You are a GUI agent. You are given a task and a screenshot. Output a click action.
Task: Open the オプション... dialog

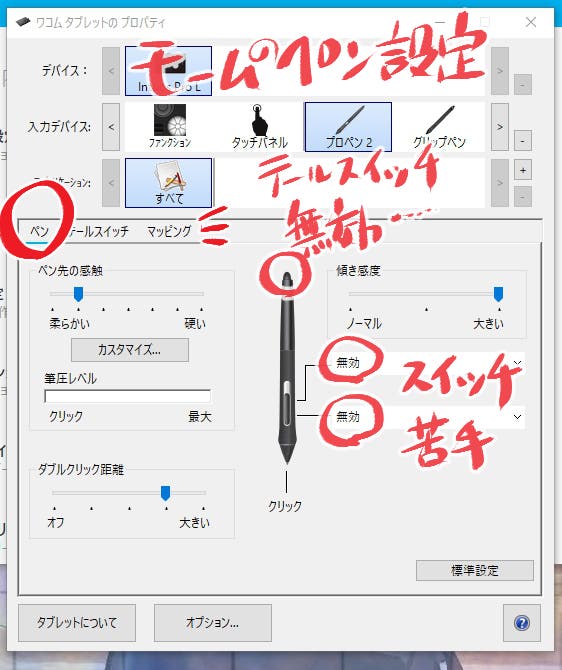coord(212,623)
